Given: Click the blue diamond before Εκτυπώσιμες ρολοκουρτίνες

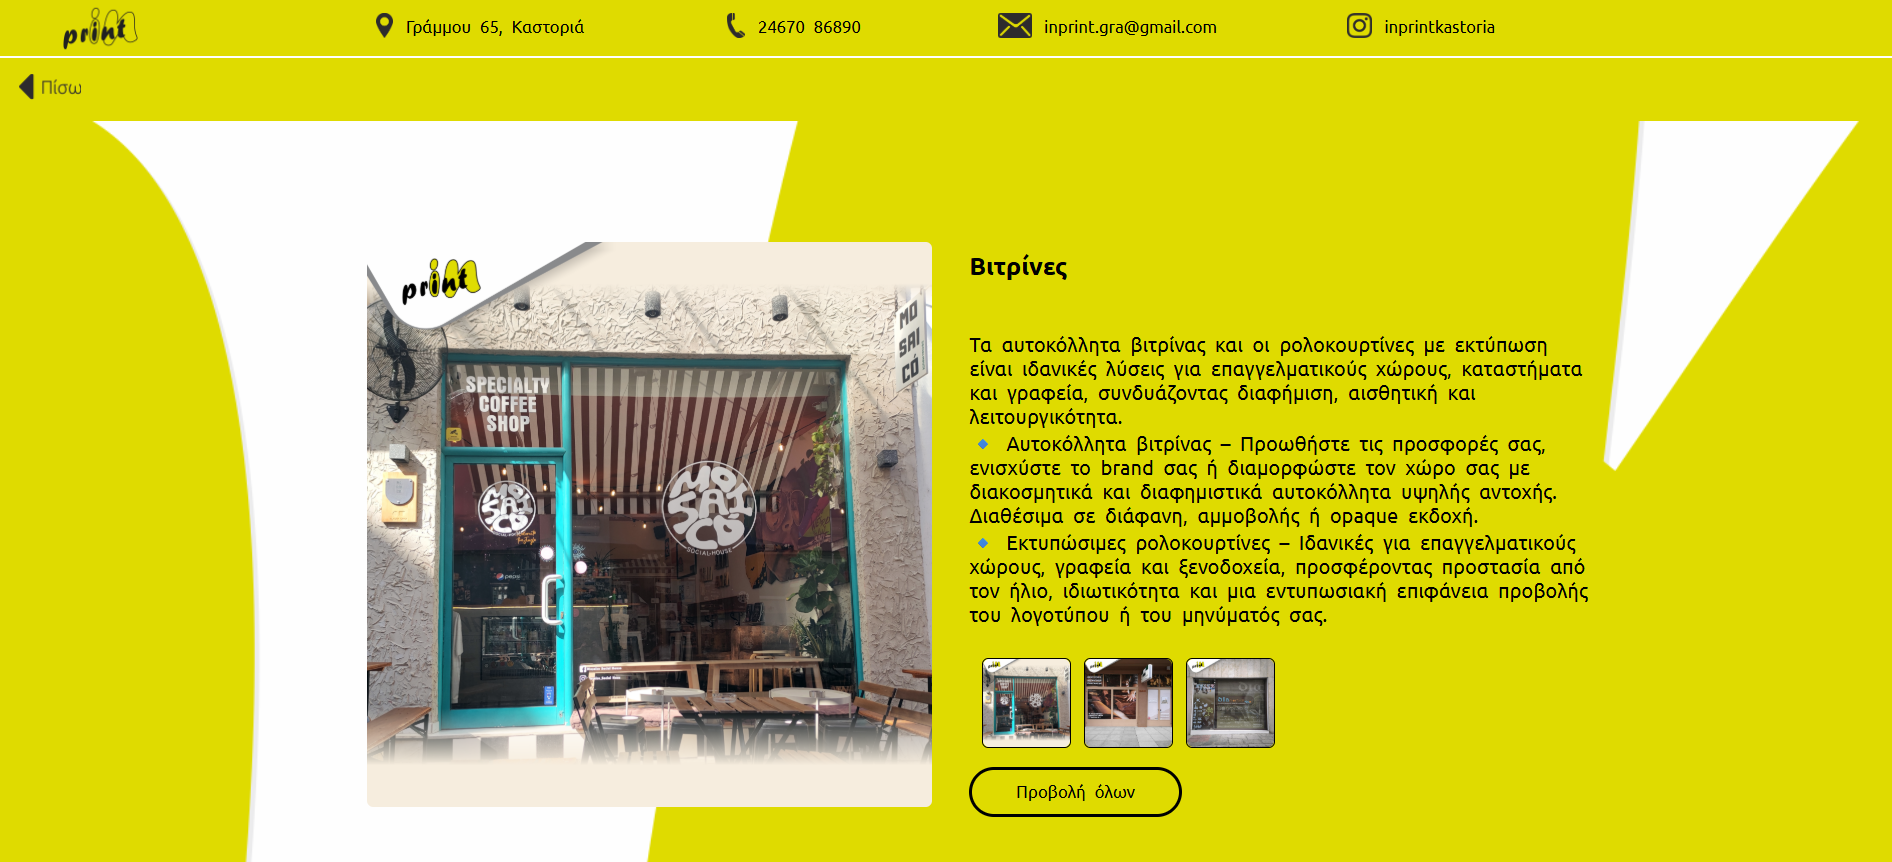Looking at the screenshot, I should point(983,543).
